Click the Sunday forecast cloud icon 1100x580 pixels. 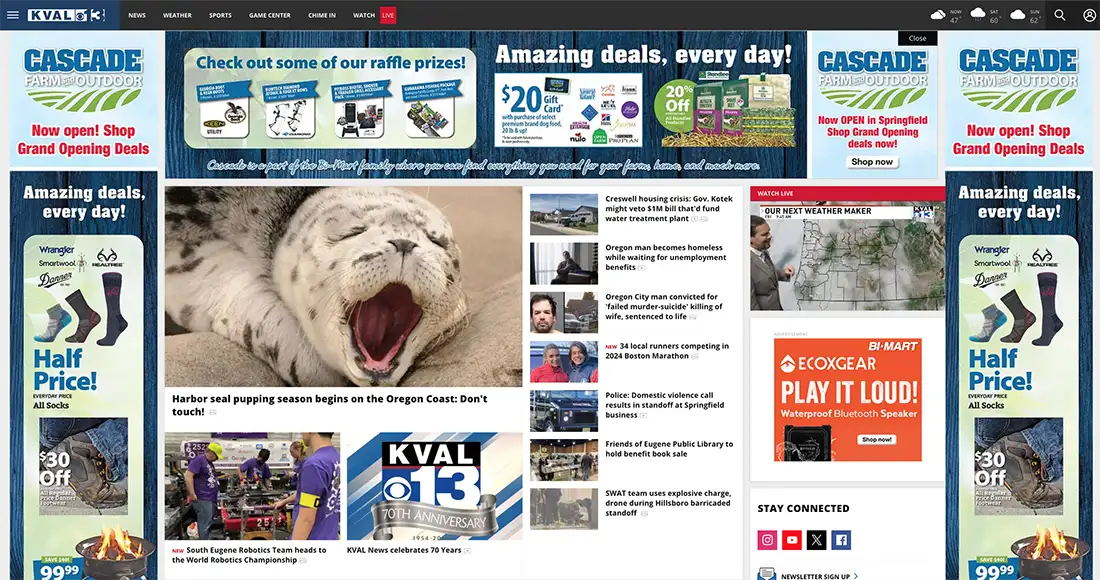(x=1018, y=15)
